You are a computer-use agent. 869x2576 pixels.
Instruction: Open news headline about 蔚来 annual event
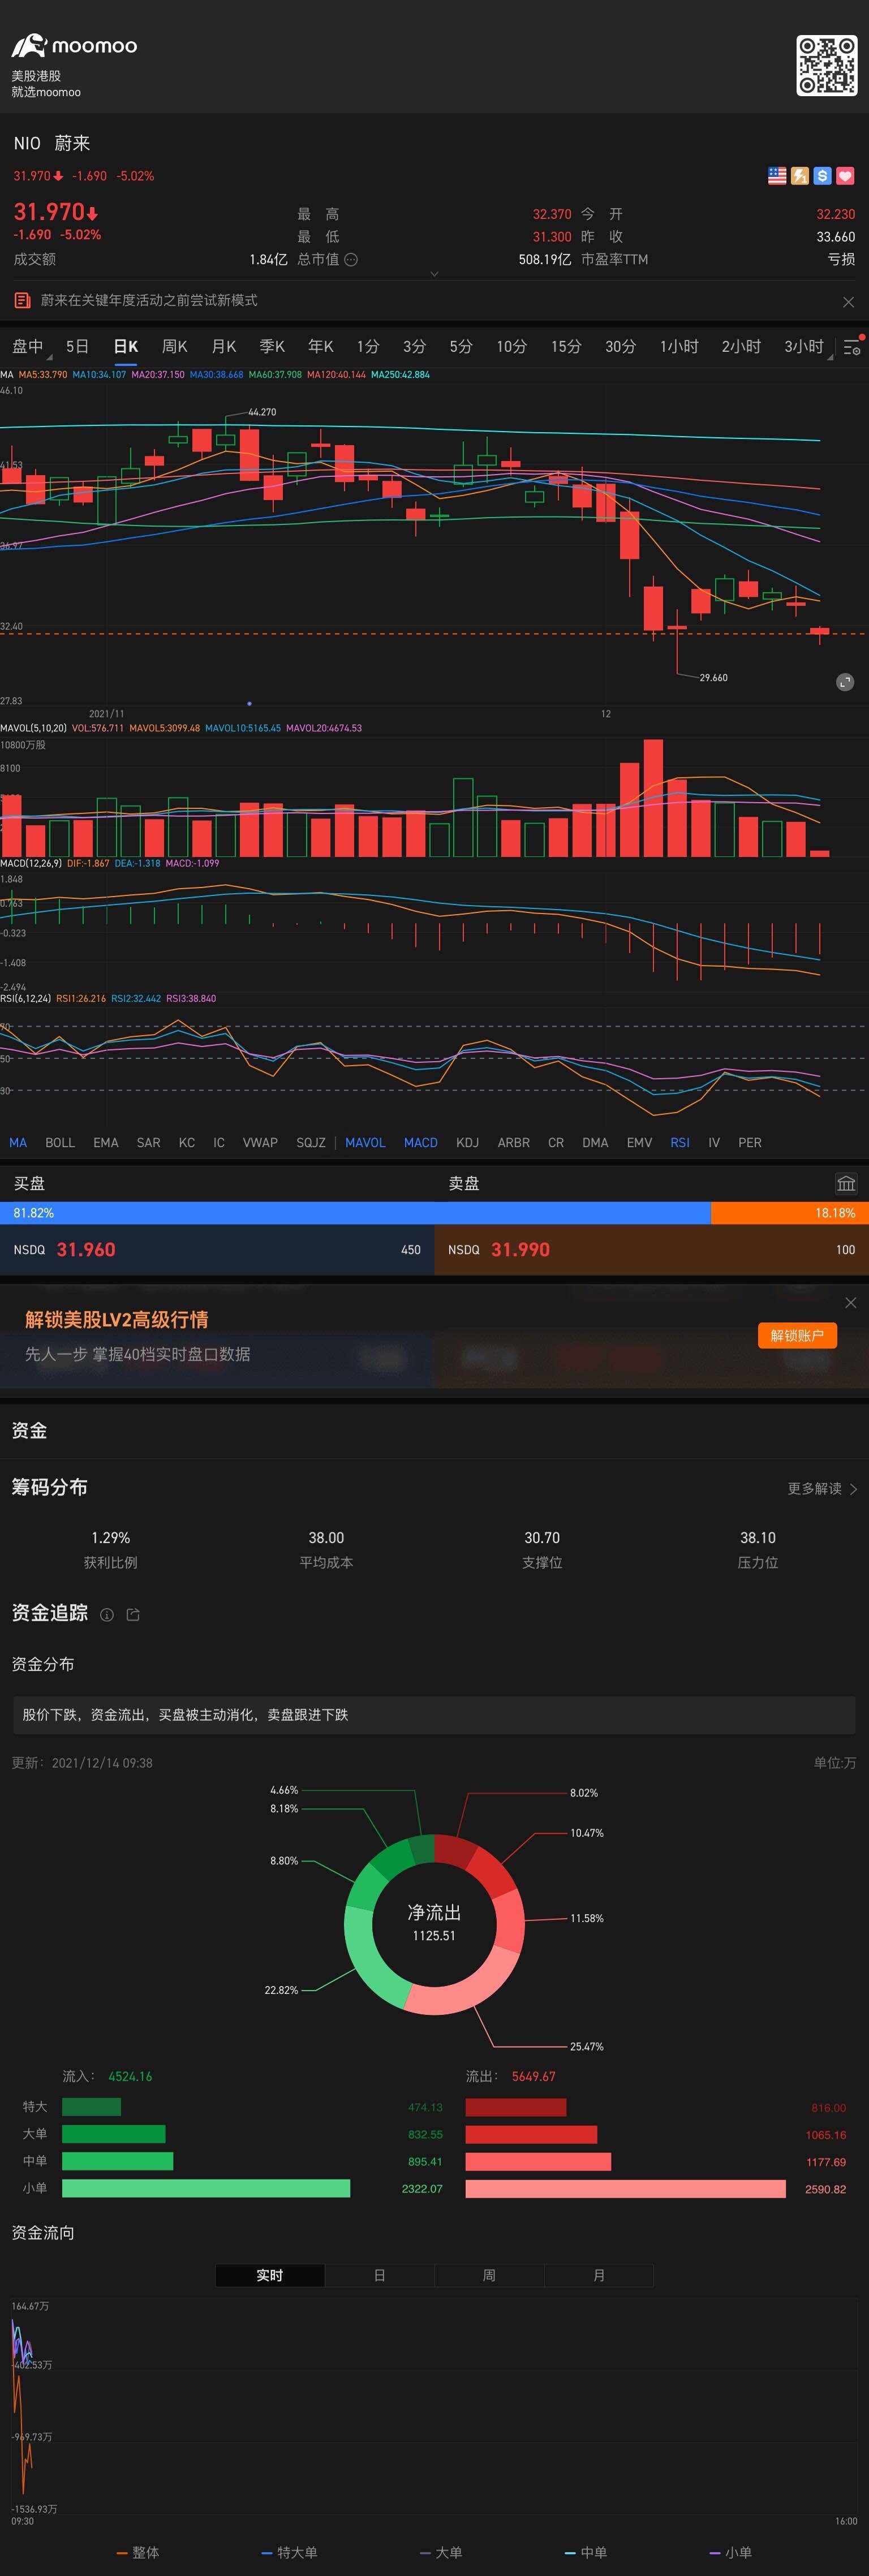point(149,300)
